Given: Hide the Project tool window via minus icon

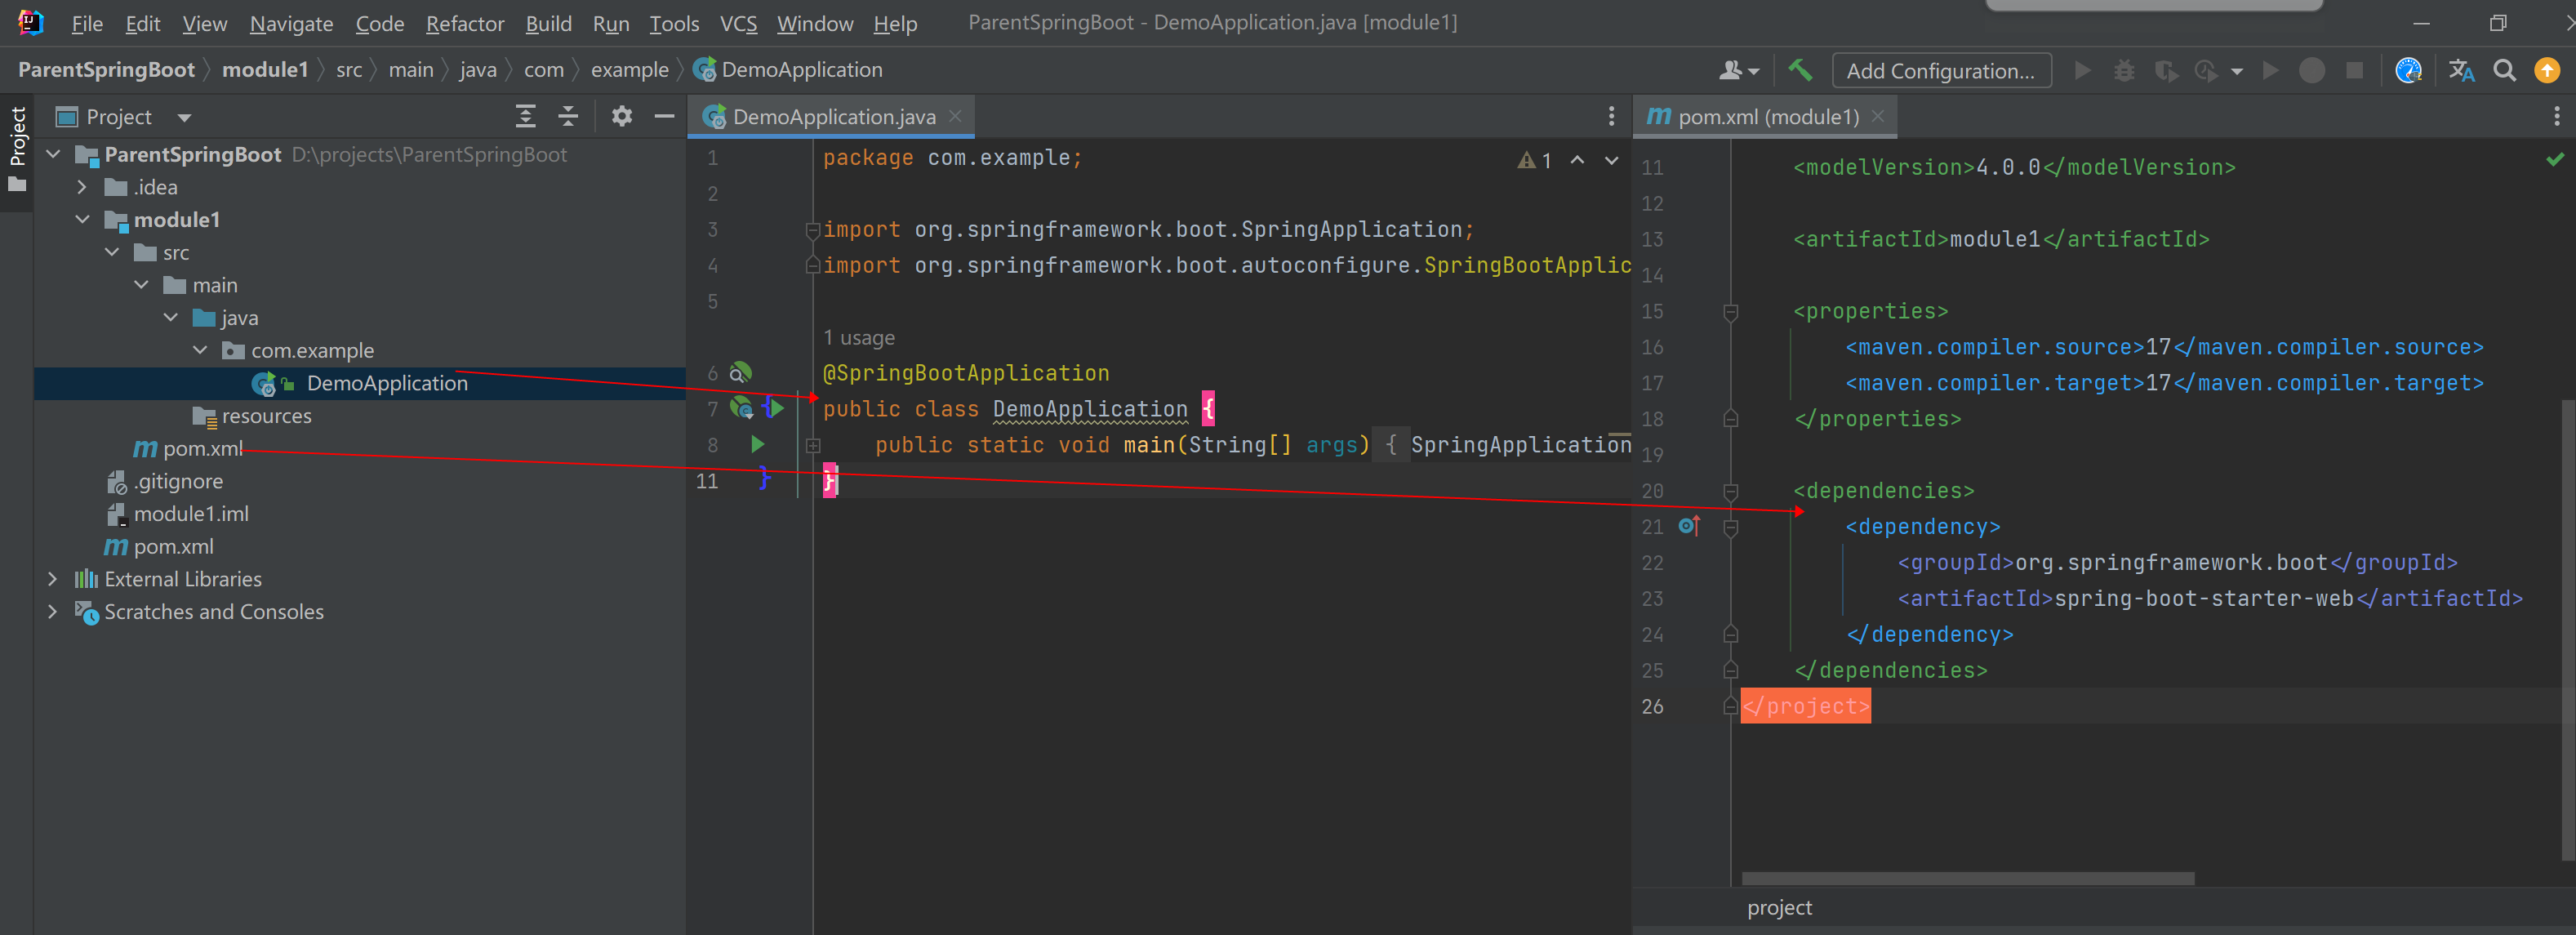Looking at the screenshot, I should click(664, 116).
